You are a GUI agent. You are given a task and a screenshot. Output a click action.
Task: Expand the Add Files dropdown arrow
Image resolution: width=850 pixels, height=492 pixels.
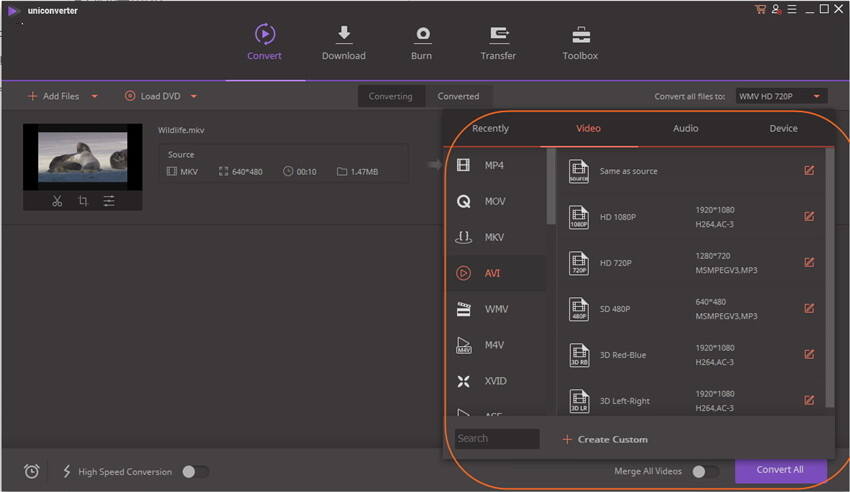coord(94,96)
